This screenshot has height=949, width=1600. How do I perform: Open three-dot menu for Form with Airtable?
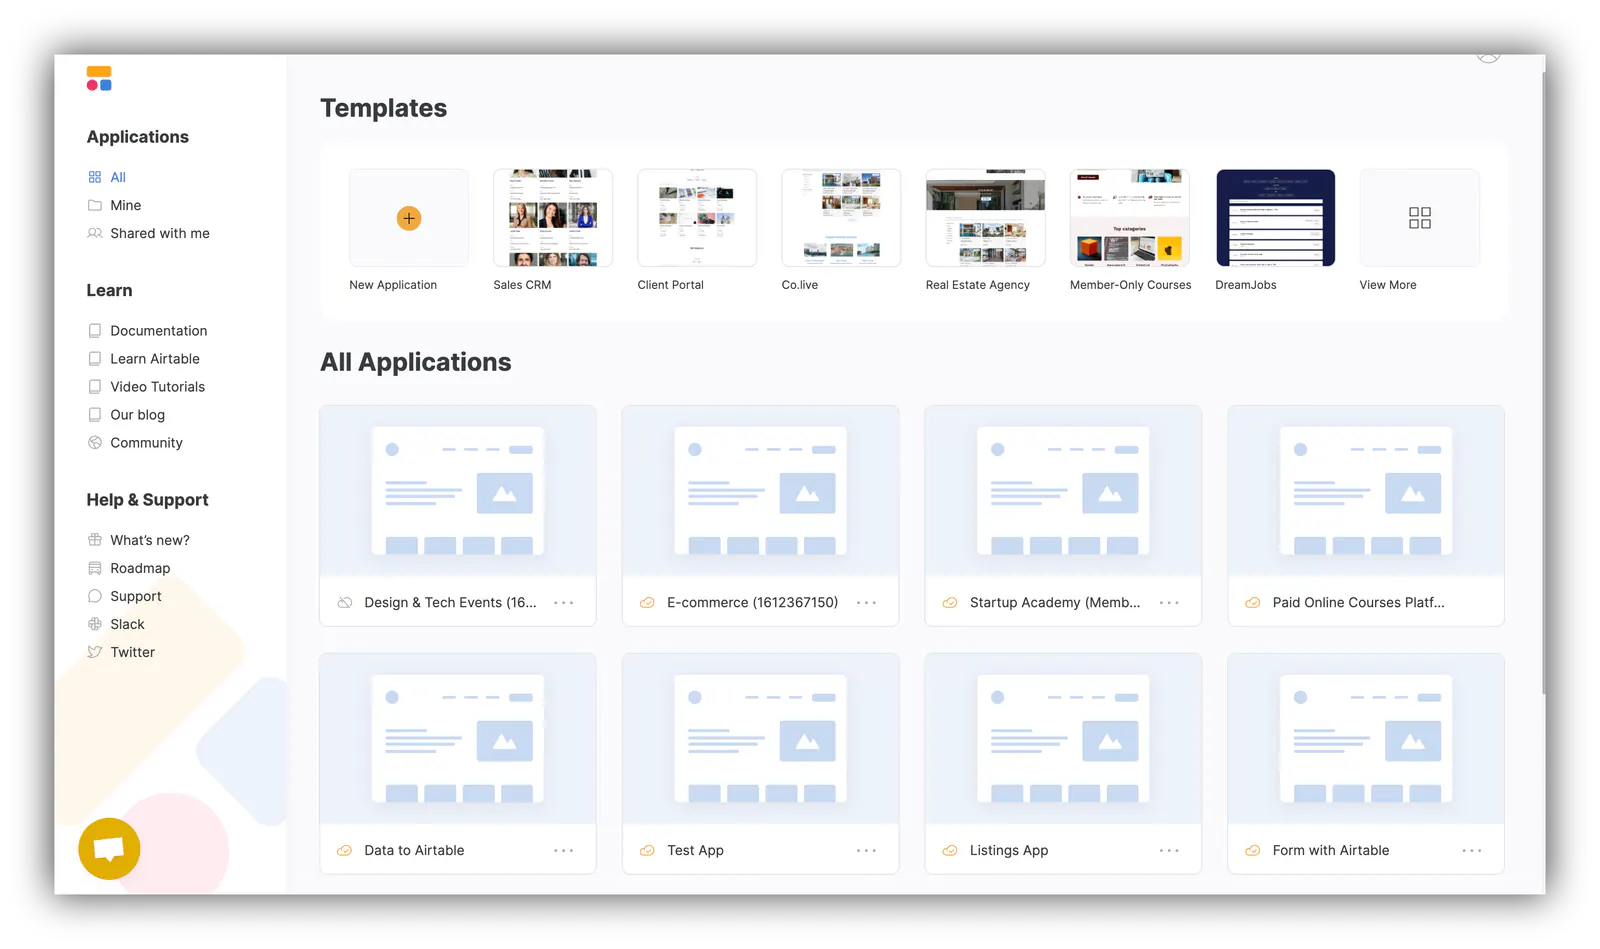pos(1472,851)
